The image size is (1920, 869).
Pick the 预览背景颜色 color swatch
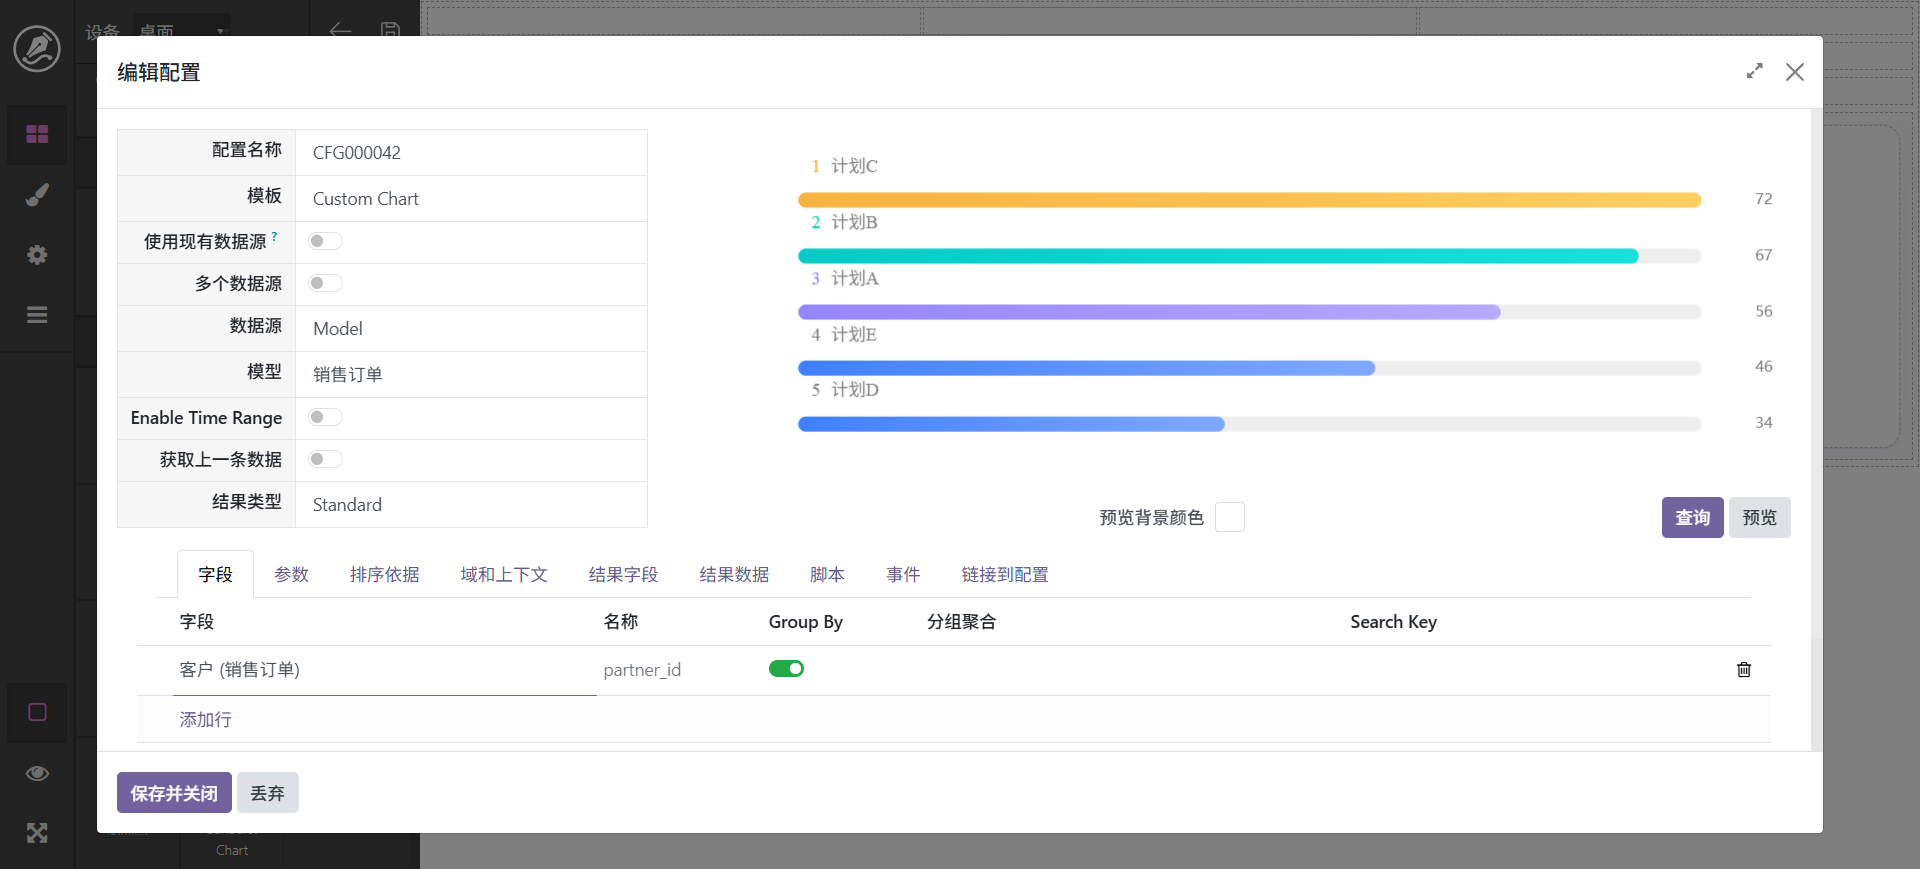(x=1229, y=518)
